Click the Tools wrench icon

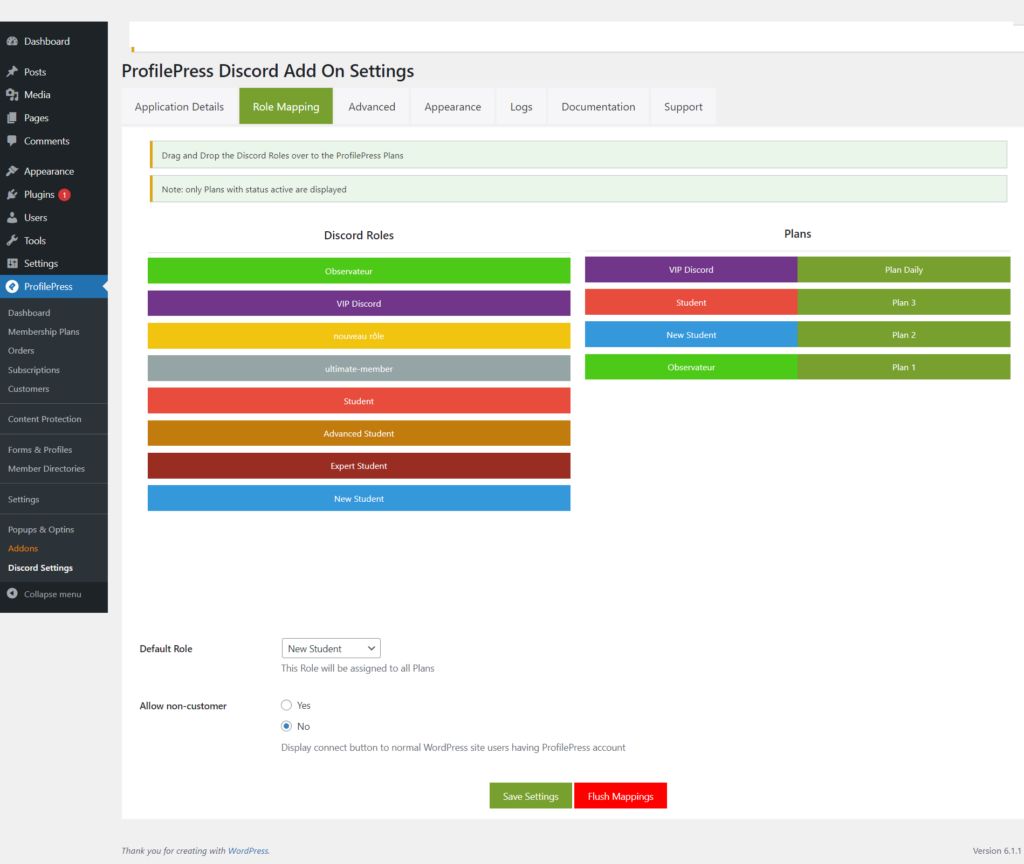pyautogui.click(x=12, y=240)
